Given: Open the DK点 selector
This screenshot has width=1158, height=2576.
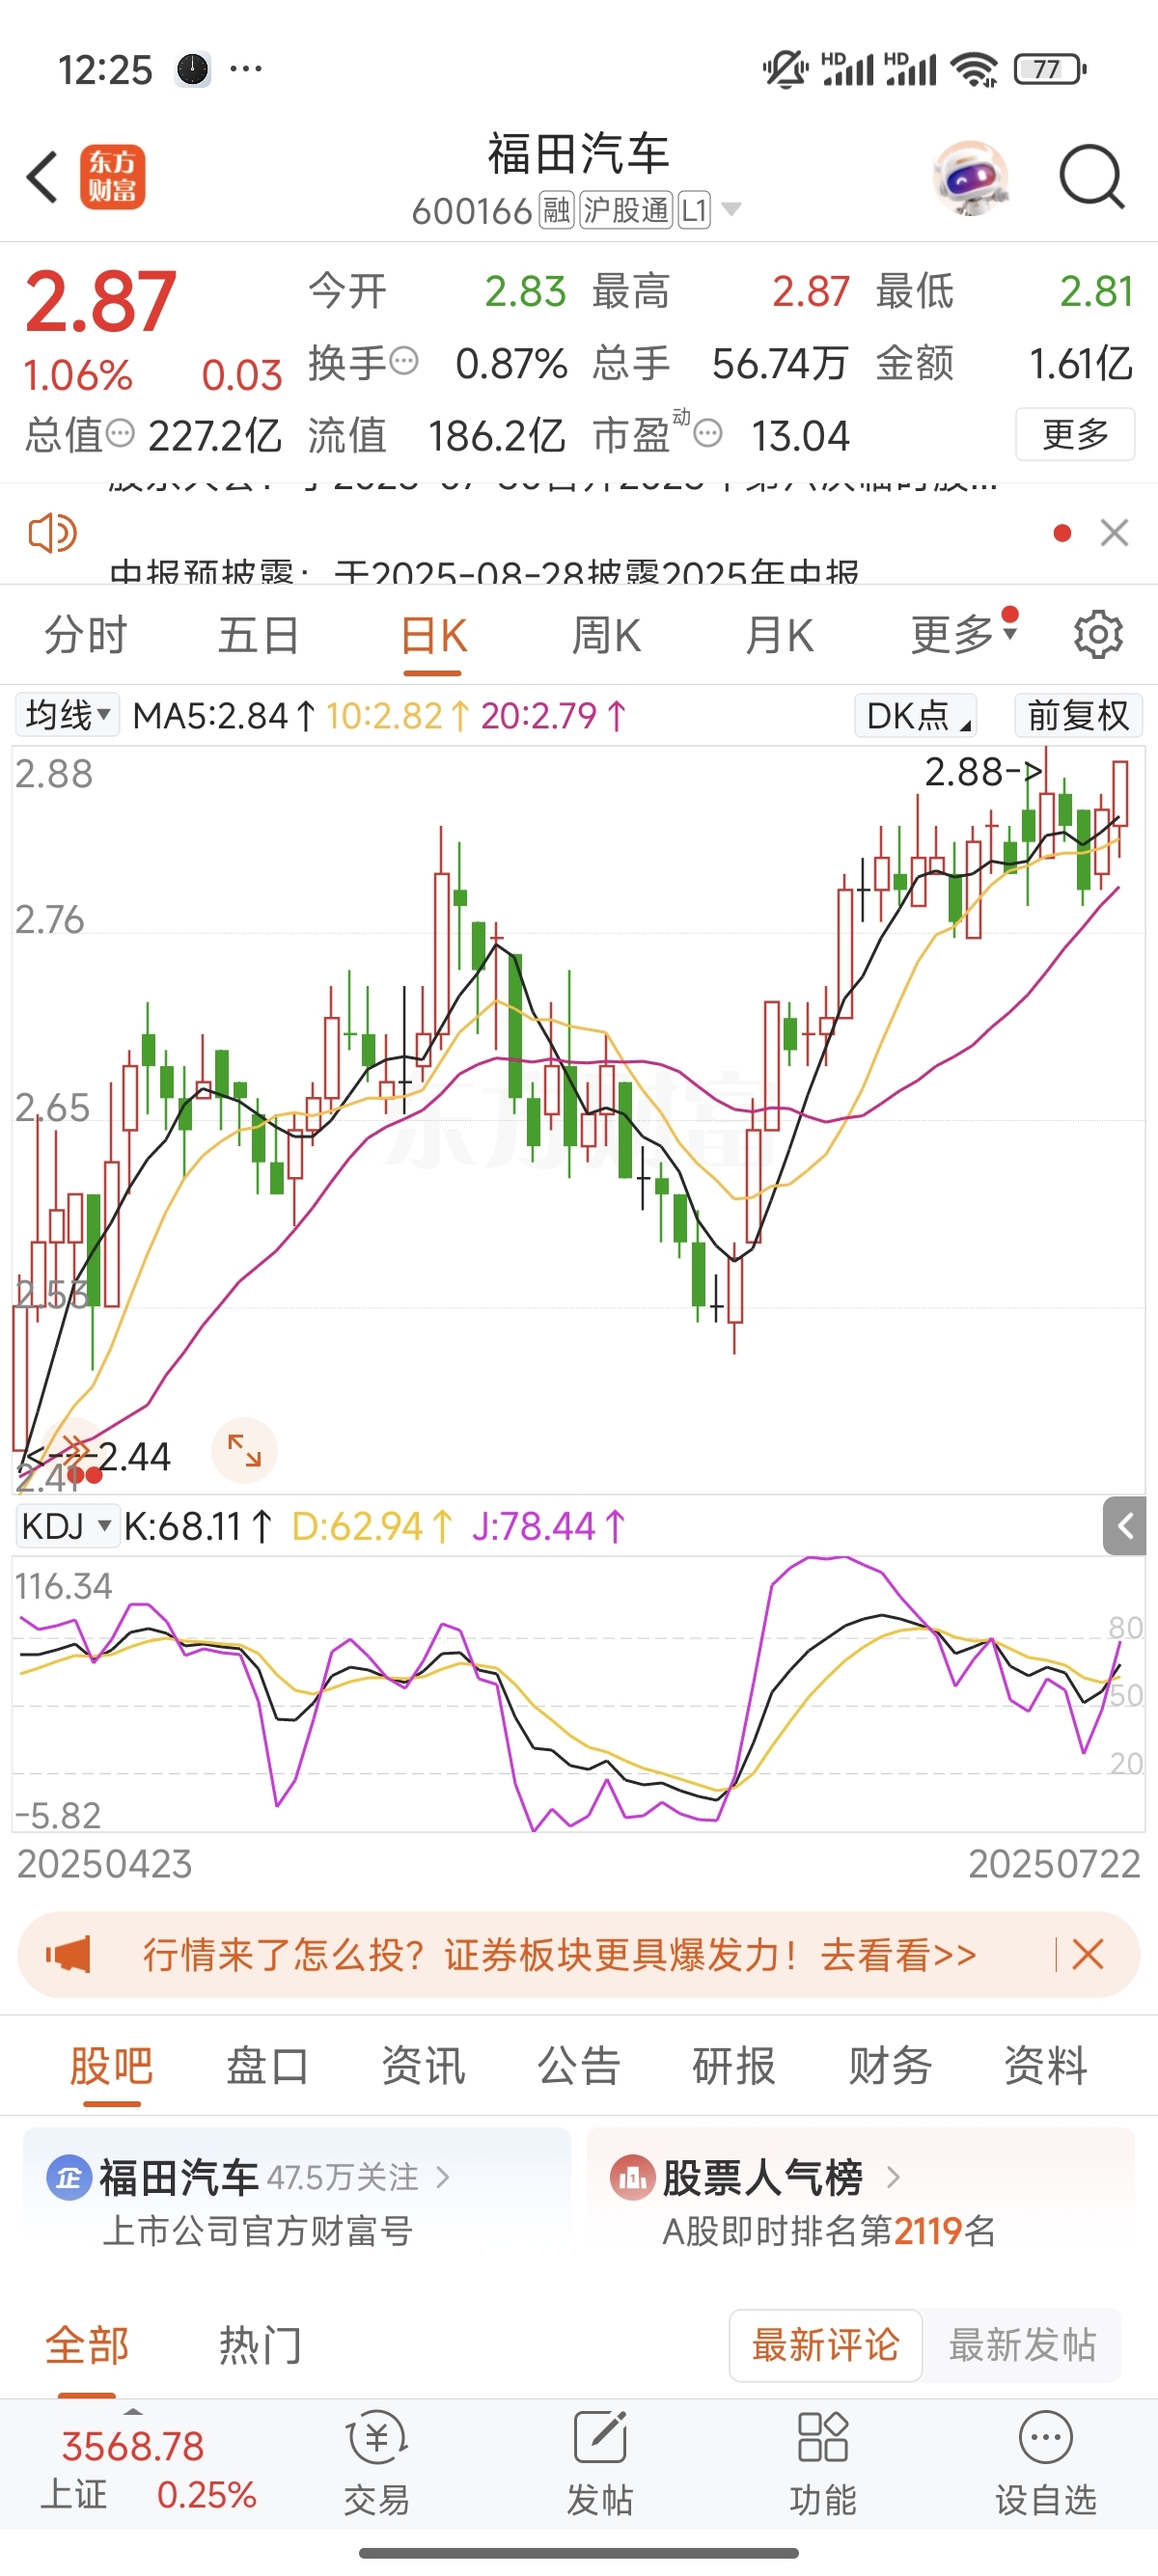Looking at the screenshot, I should click(x=916, y=716).
